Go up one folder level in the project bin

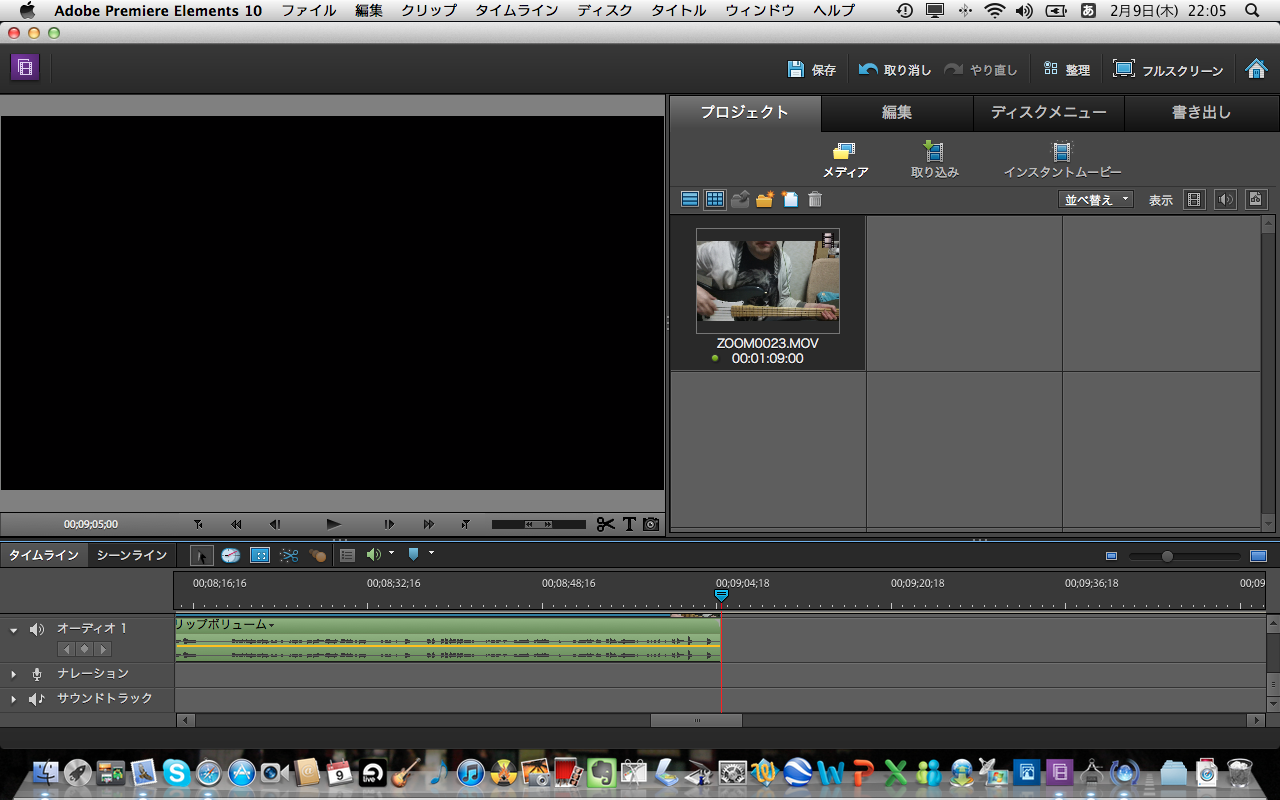tap(740, 199)
